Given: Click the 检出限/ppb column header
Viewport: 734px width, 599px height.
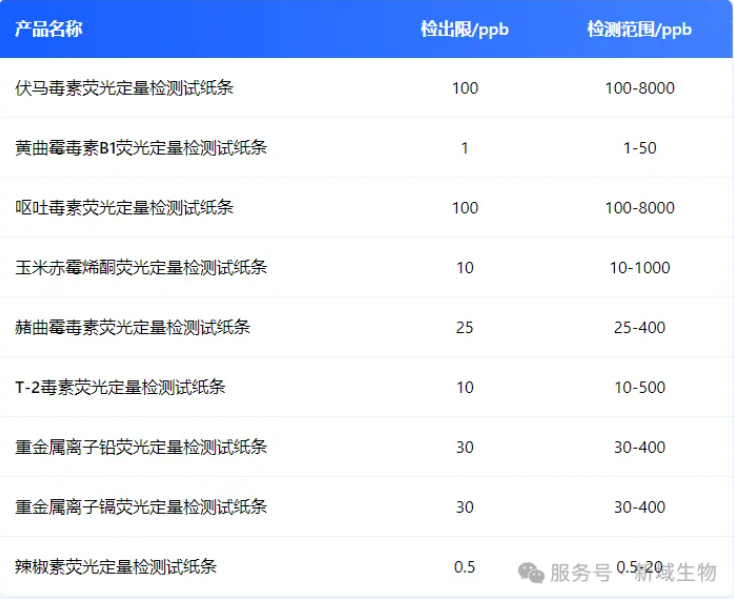Looking at the screenshot, I should click(464, 29).
